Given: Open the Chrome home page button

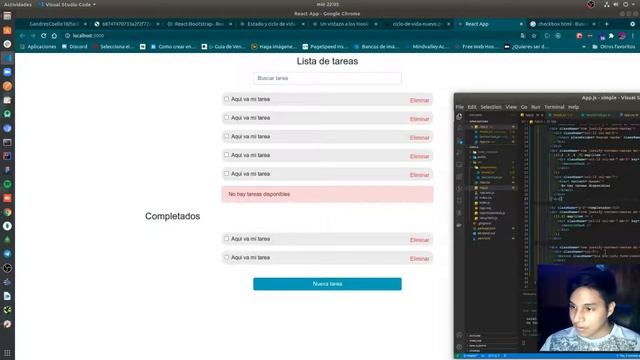Looking at the screenshot, I should pyautogui.click(x=54, y=36).
